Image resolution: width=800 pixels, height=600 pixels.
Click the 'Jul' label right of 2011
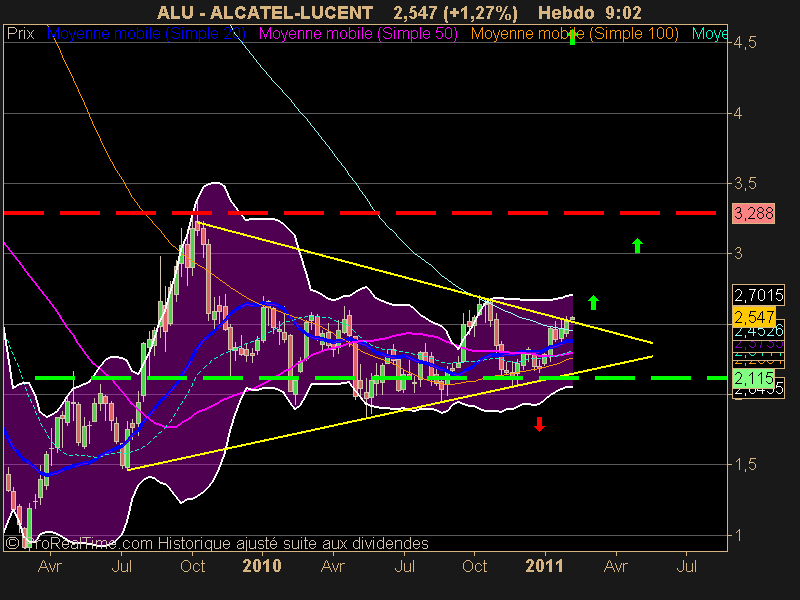coord(687,566)
